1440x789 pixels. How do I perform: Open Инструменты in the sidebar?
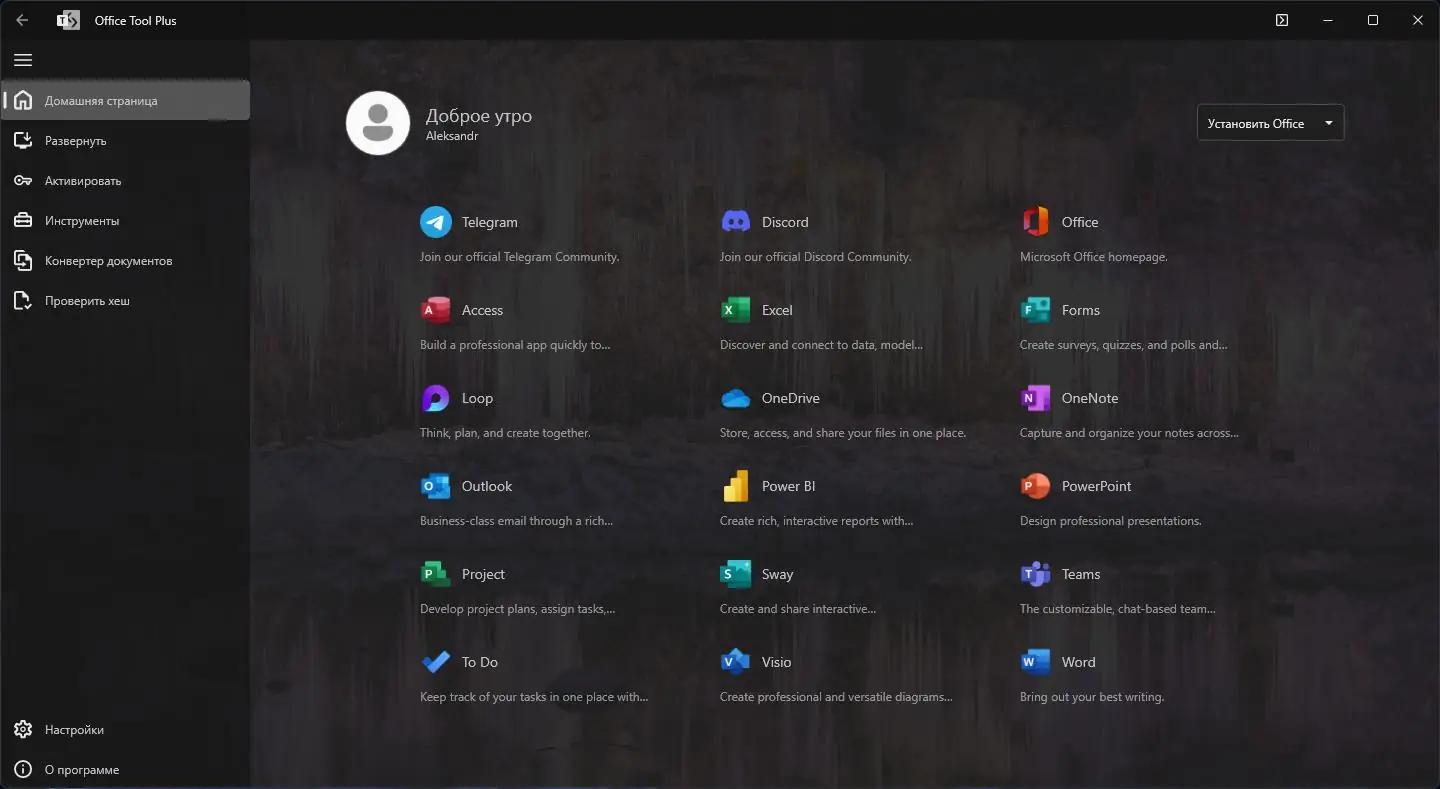point(126,220)
